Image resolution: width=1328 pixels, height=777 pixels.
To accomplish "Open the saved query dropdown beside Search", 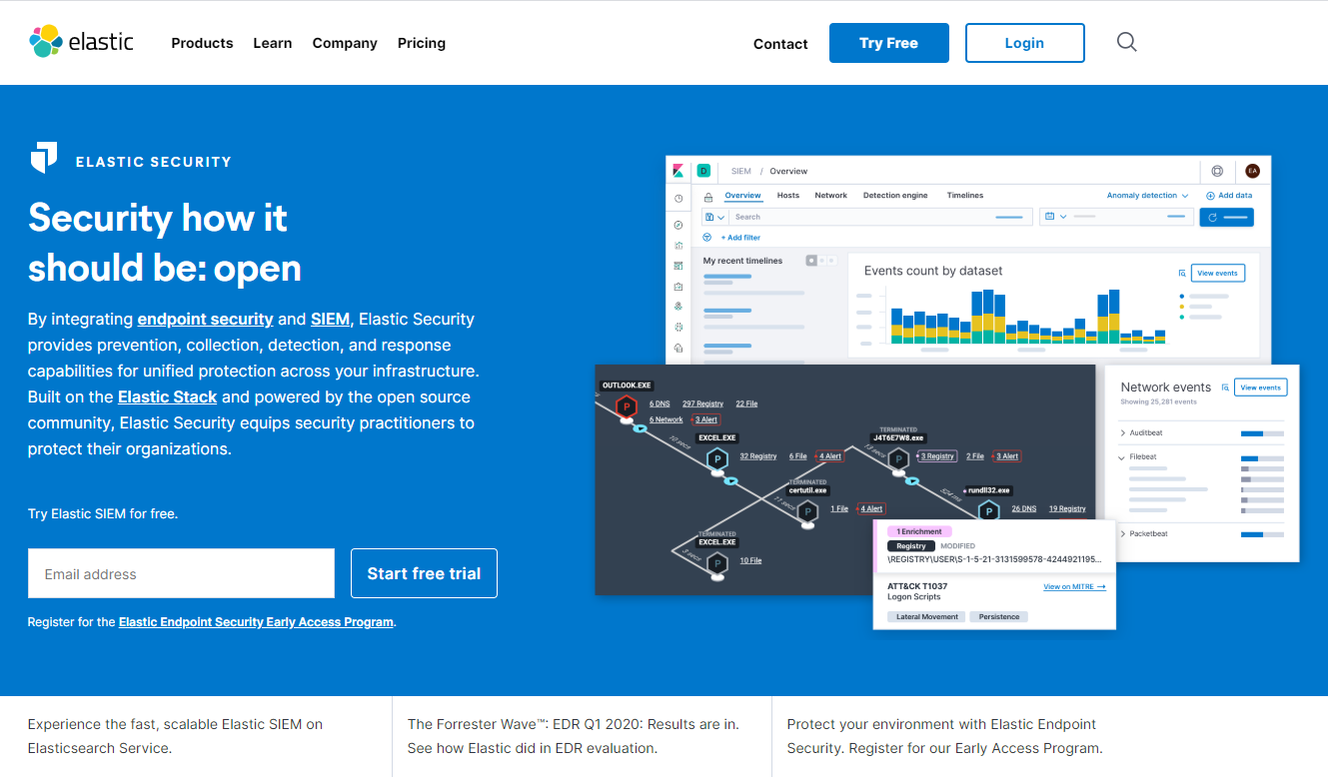I will pyautogui.click(x=714, y=217).
